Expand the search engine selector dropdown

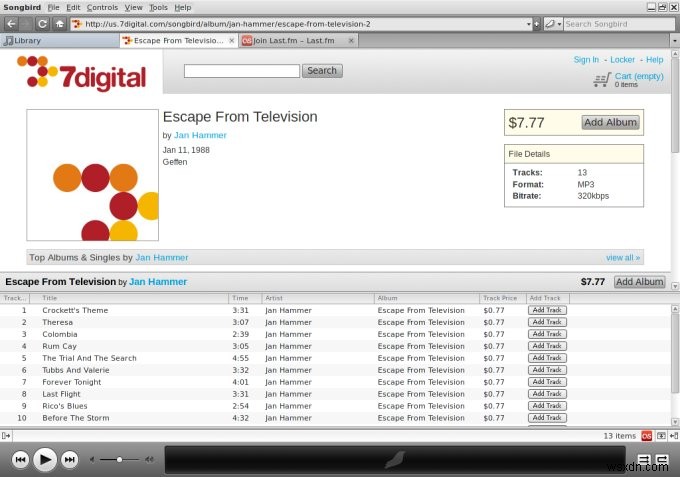(x=553, y=24)
